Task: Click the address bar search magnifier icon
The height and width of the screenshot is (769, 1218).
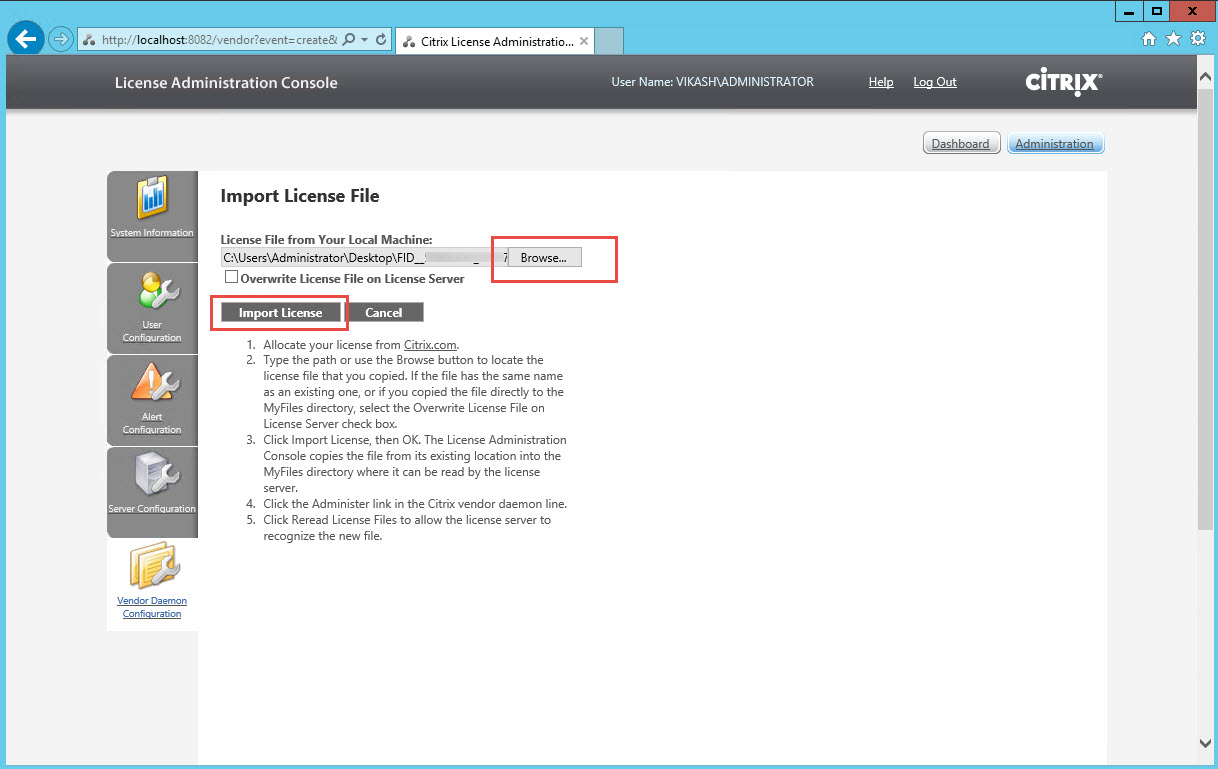Action: click(x=349, y=40)
